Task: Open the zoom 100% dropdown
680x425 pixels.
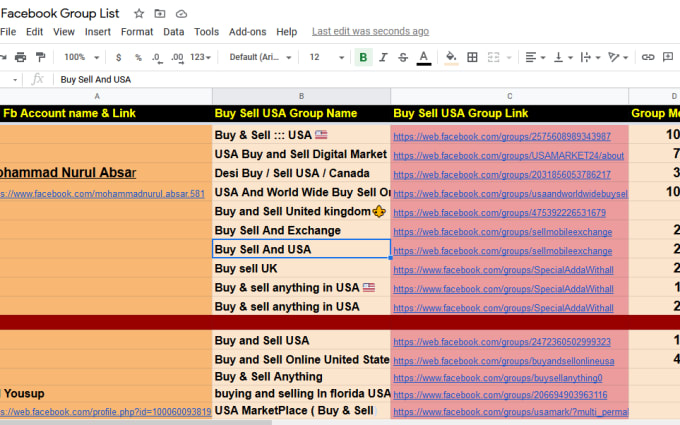Action: point(82,57)
